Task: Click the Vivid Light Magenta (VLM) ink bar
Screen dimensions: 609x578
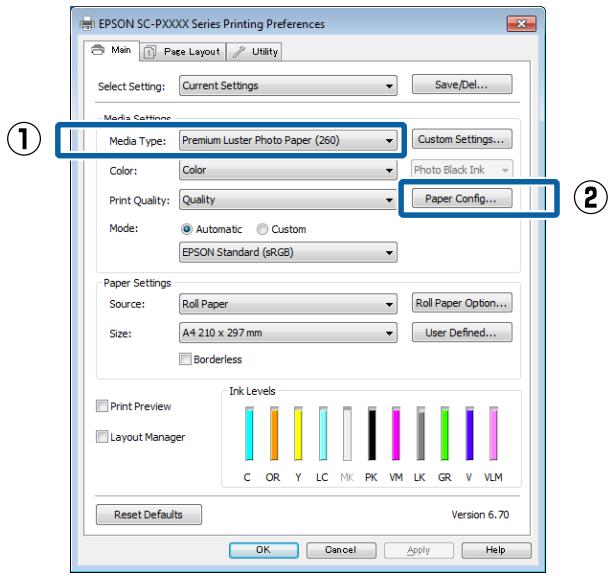Action: tap(493, 434)
